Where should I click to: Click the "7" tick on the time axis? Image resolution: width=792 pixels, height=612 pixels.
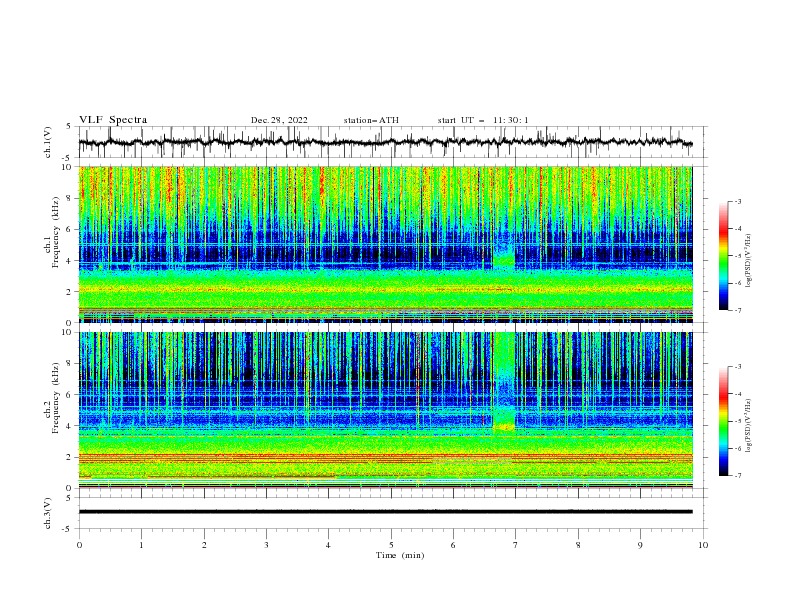point(516,546)
